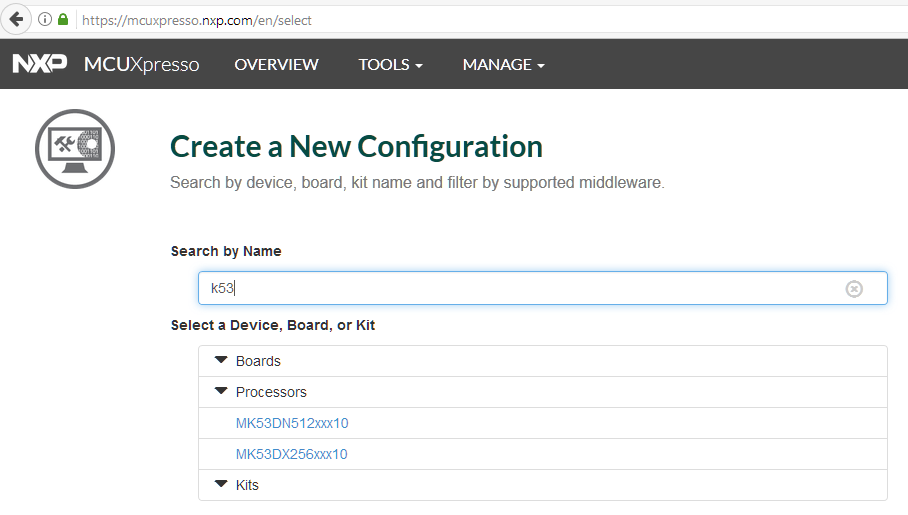The image size is (908, 515).
Task: Click the NXP logo in header
Action: point(39,64)
